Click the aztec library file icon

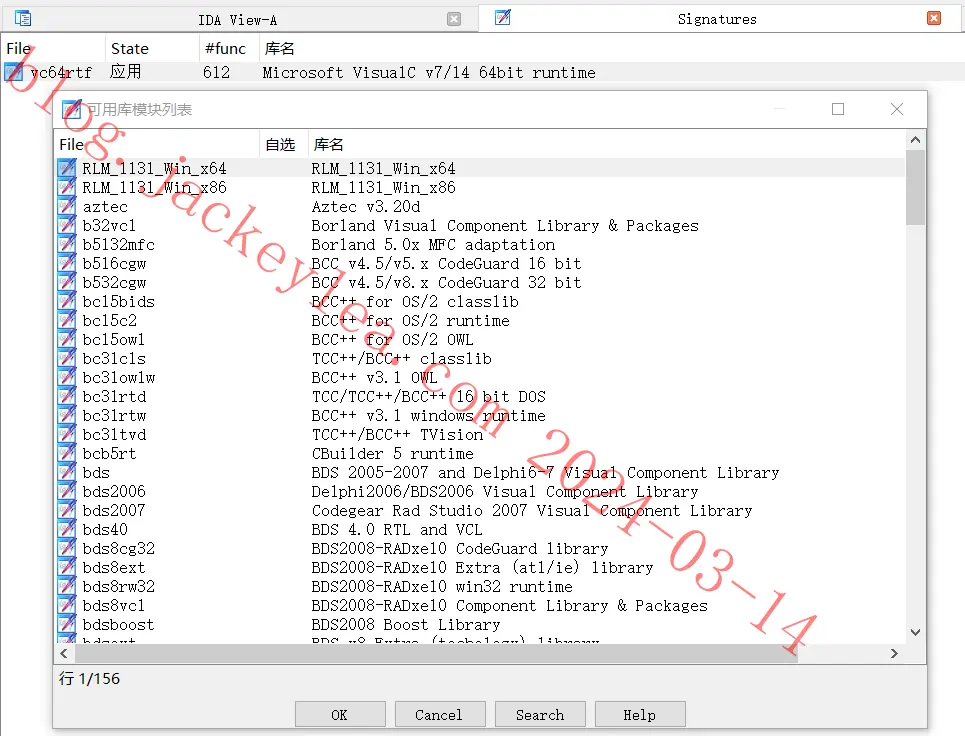point(67,206)
